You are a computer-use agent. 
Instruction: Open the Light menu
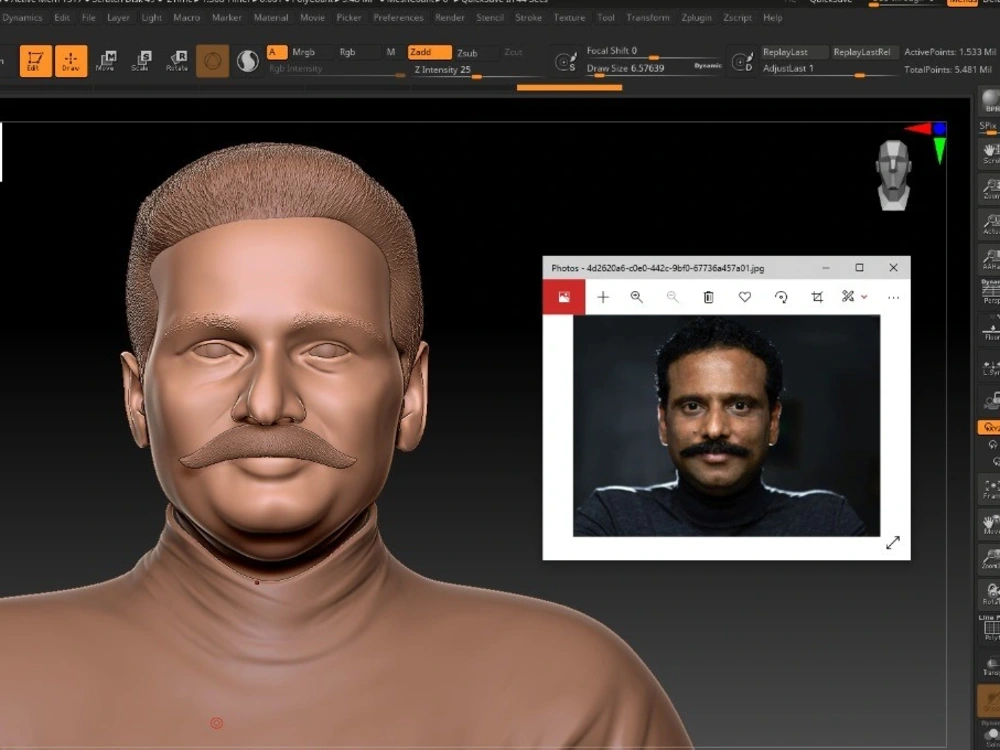tap(152, 18)
